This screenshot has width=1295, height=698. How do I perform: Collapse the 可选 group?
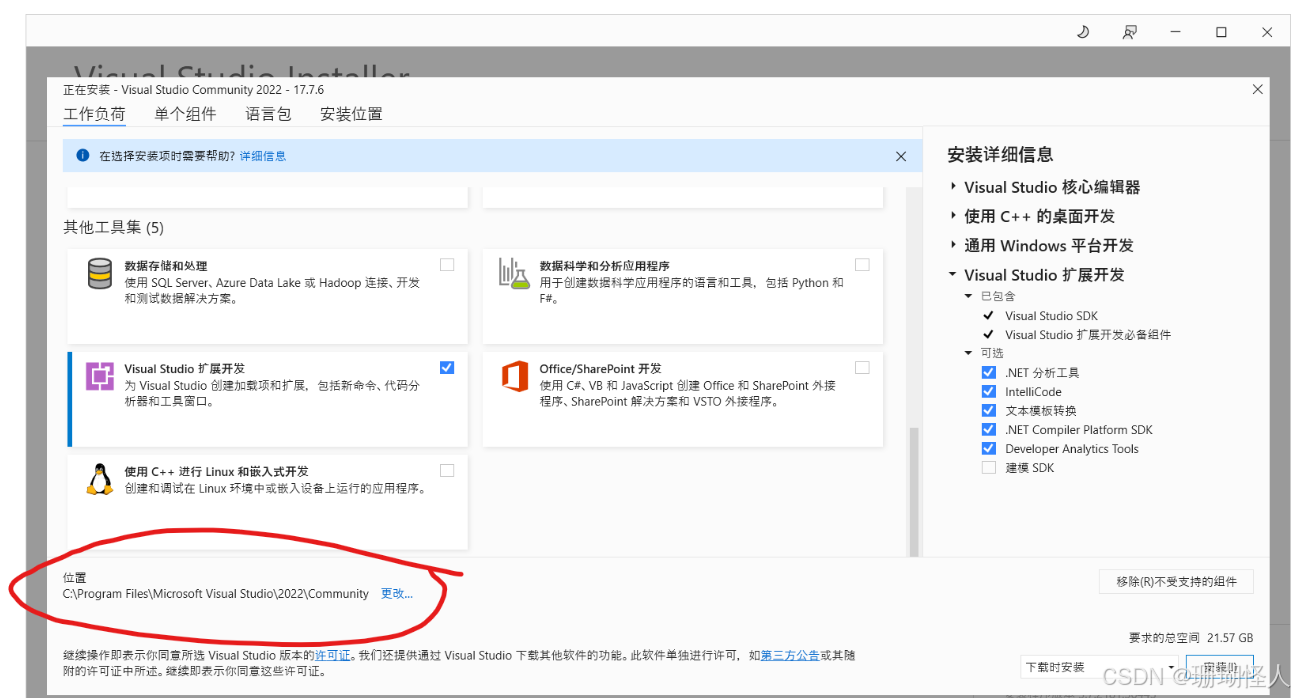click(x=968, y=353)
